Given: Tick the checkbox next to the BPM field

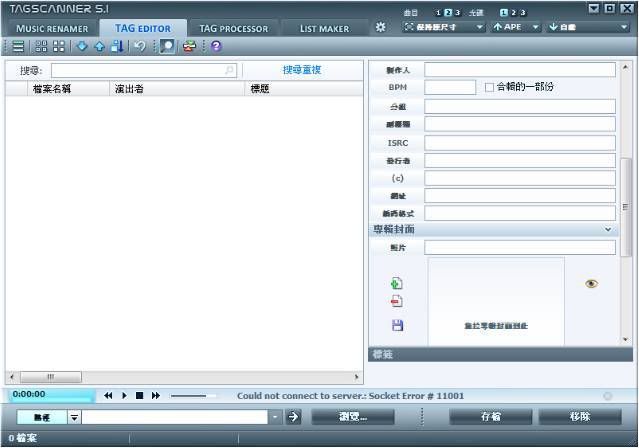Looking at the screenshot, I should tap(489, 87).
